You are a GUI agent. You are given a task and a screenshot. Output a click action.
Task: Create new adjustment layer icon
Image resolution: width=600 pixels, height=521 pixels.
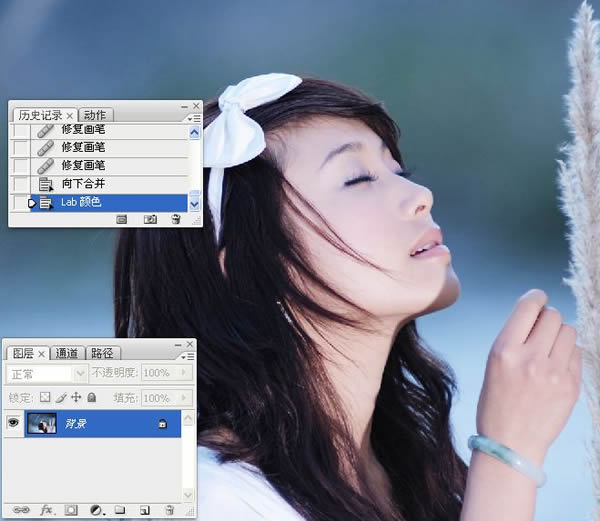[96, 510]
